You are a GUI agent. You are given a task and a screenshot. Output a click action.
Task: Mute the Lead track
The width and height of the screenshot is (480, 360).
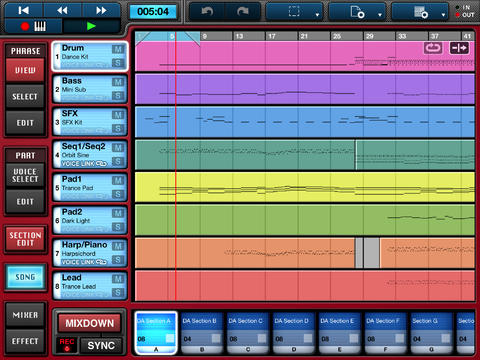[118, 279]
